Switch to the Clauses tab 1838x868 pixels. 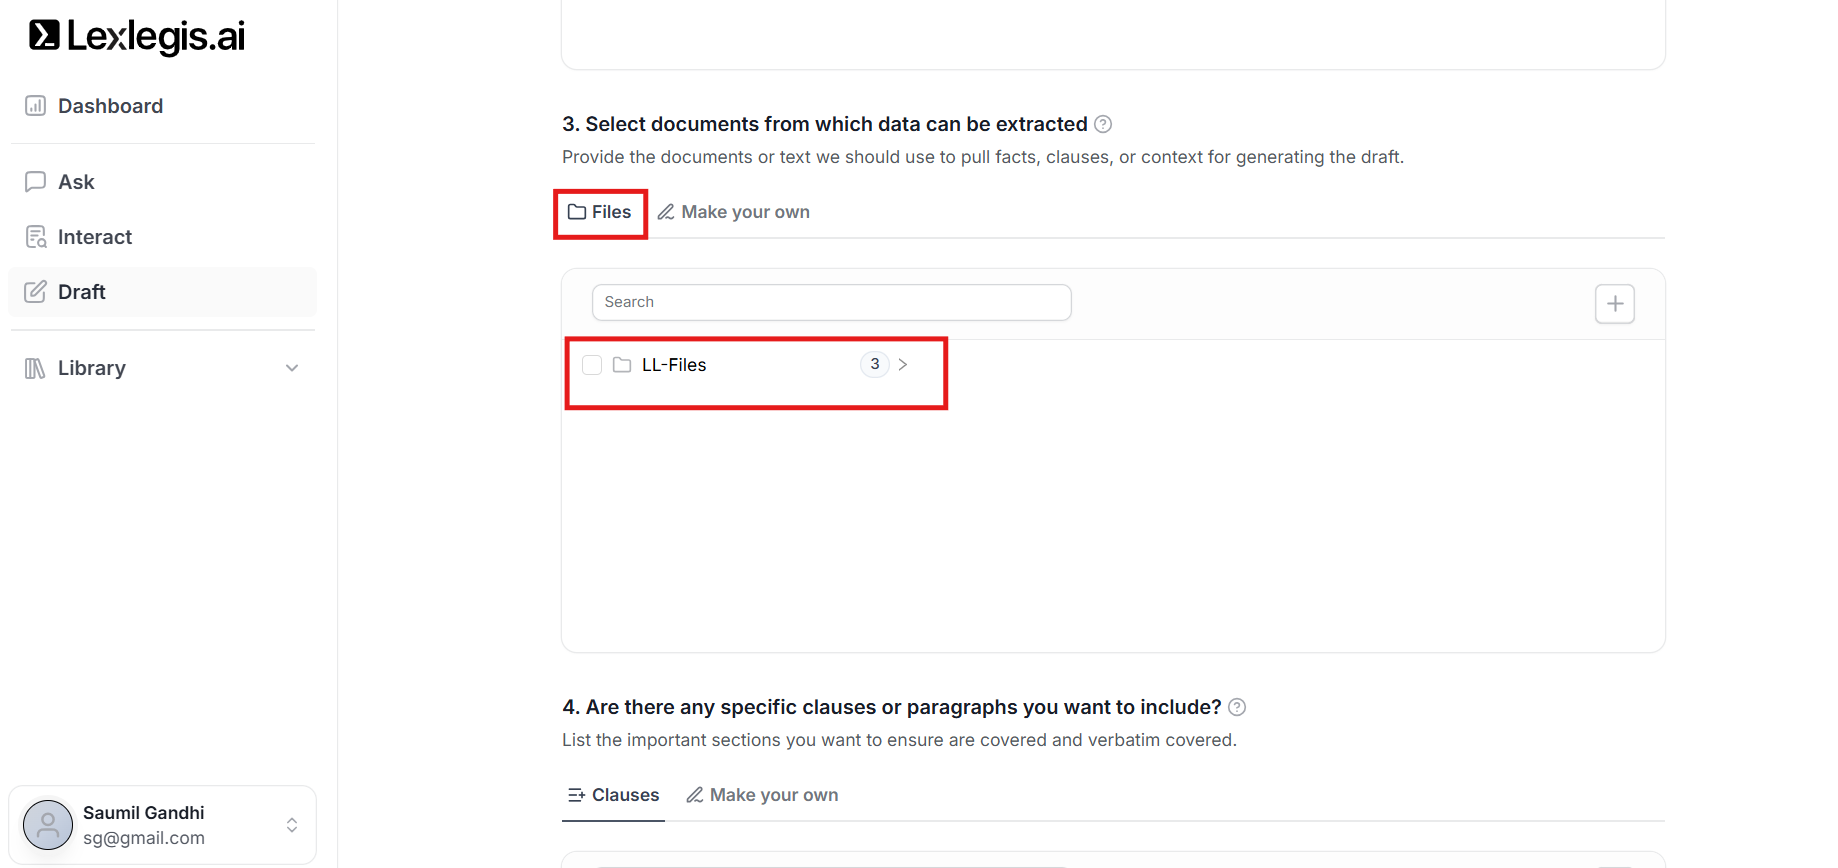click(x=614, y=795)
